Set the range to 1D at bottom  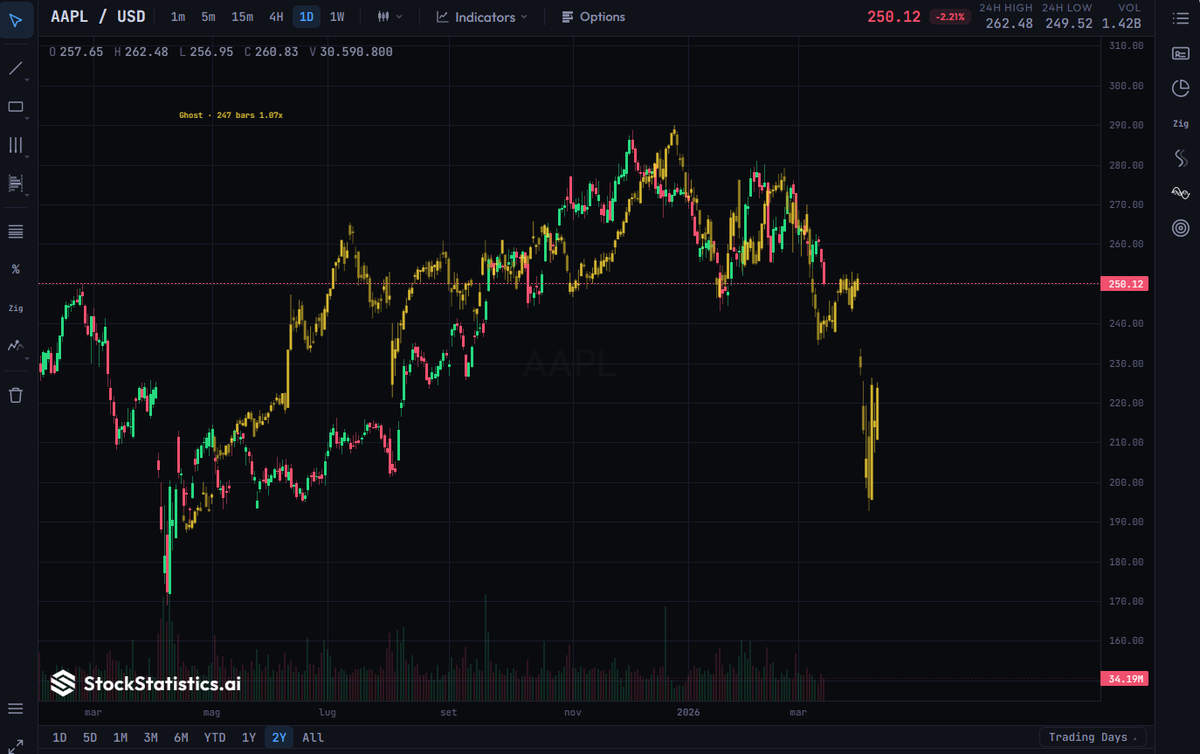[59, 737]
